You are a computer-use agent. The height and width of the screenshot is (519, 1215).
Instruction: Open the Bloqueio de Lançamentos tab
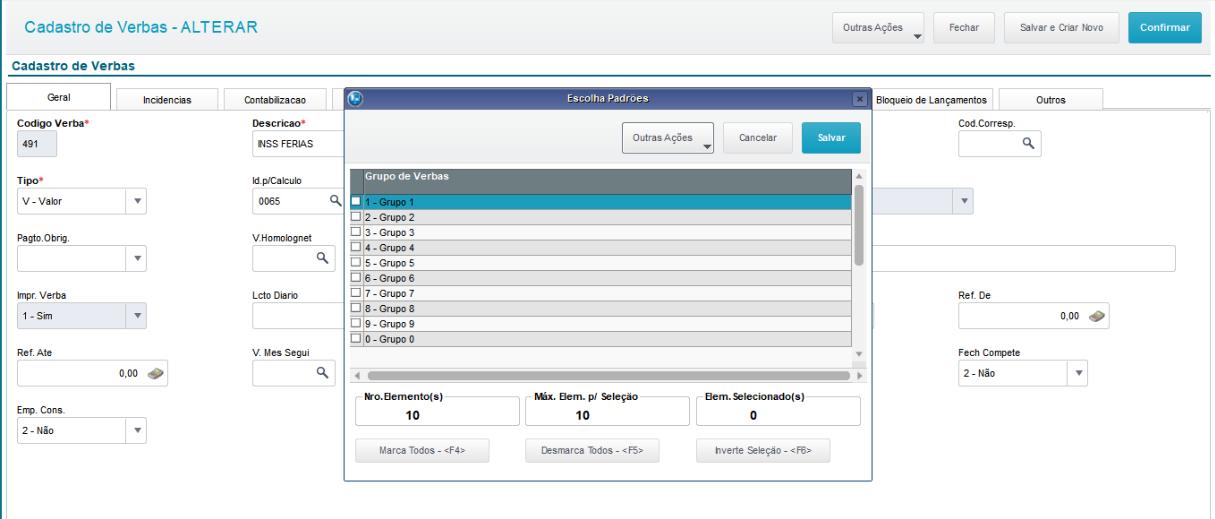(931, 100)
